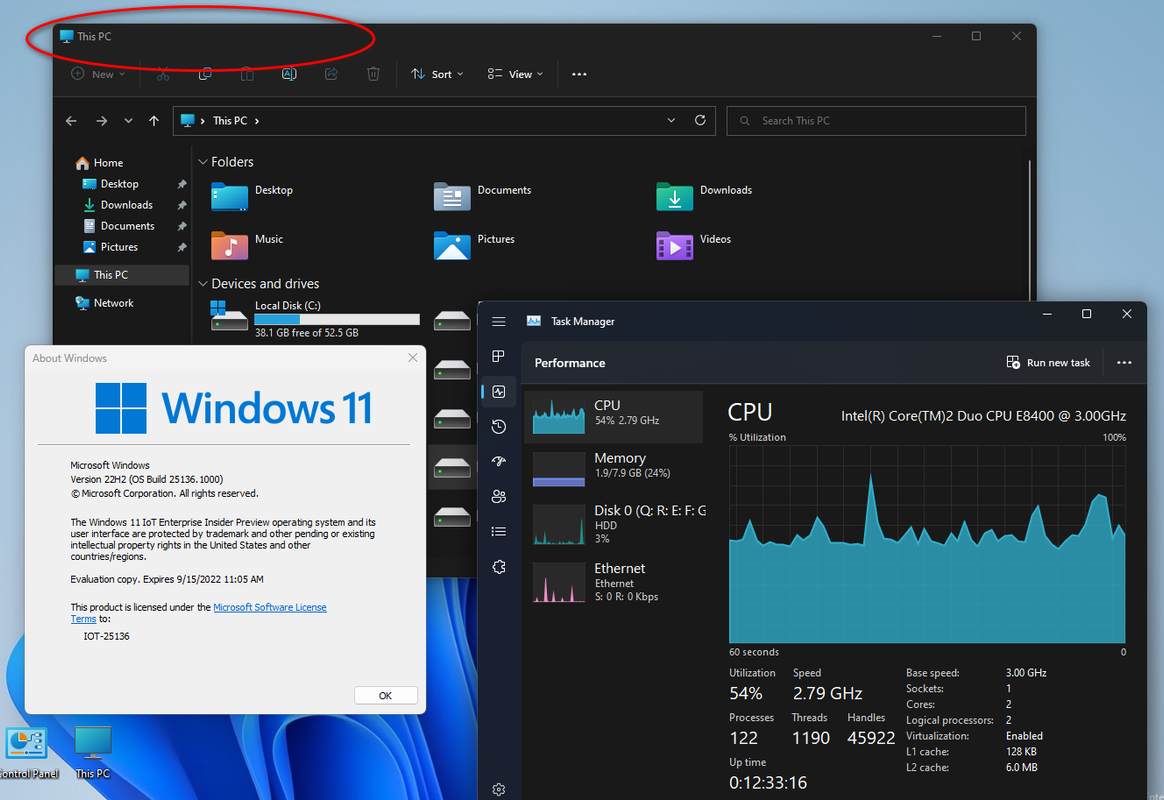The image size is (1164, 800).
Task: Click OK in About Windows dialog
Action: (x=385, y=695)
